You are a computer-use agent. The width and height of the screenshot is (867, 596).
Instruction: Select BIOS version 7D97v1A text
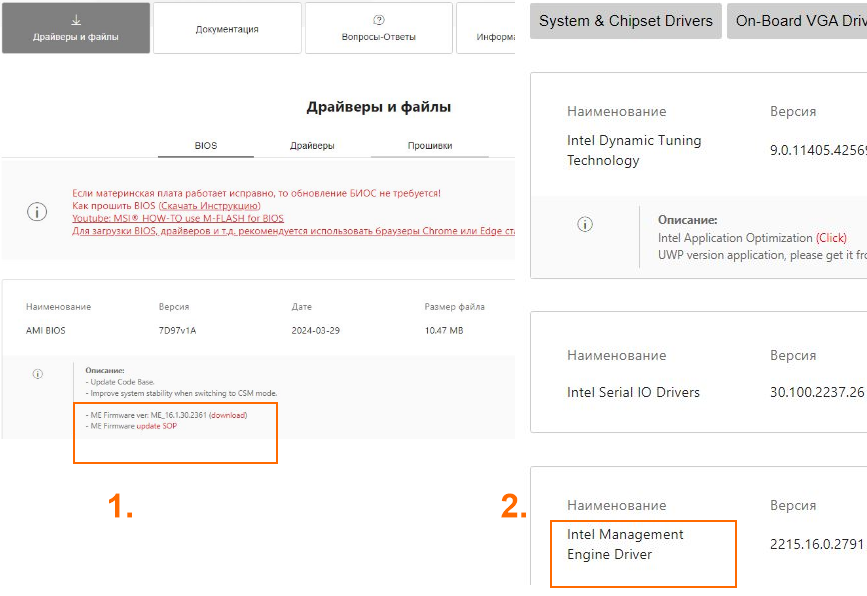click(177, 331)
